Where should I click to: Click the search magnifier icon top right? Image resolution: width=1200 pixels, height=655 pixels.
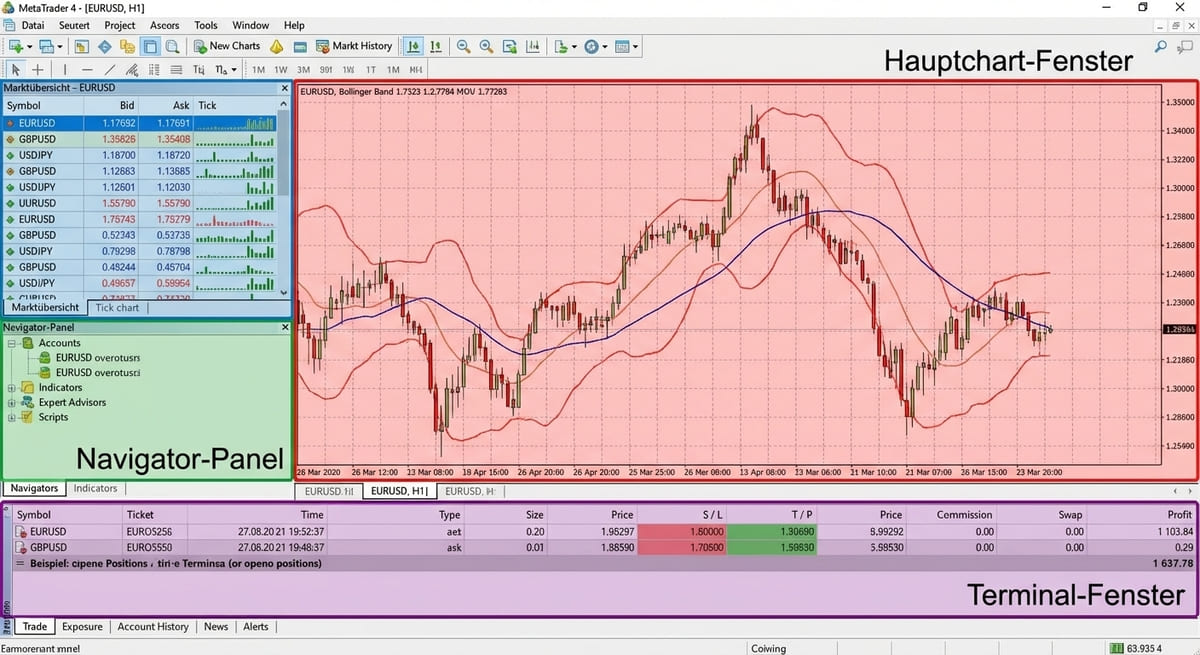pyautogui.click(x=1160, y=46)
